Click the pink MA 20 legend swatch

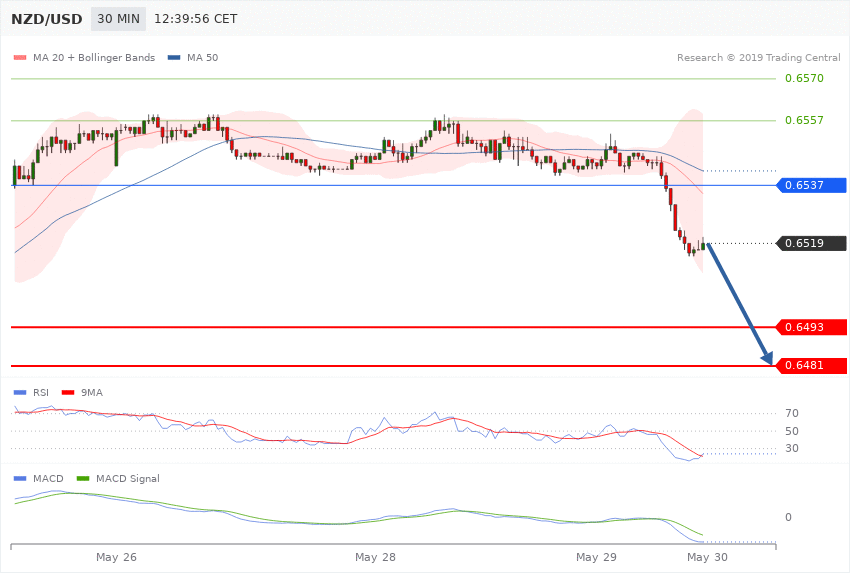pyautogui.click(x=20, y=57)
